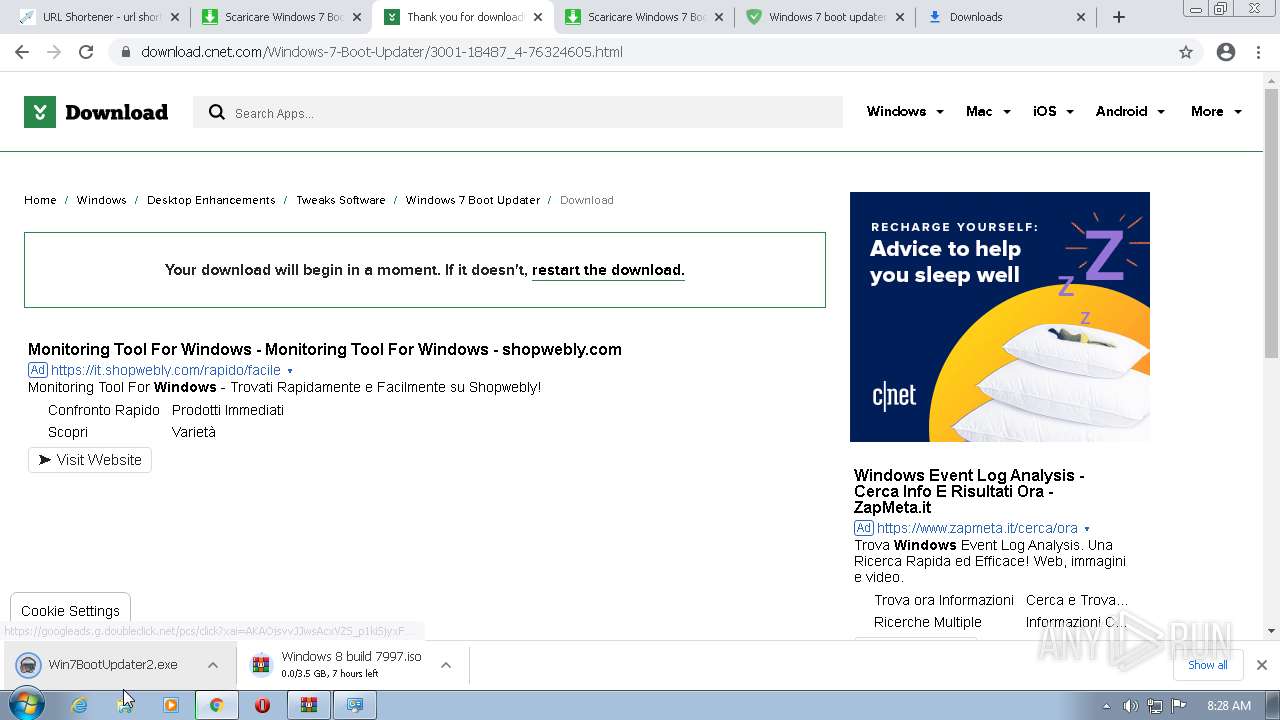The width and height of the screenshot is (1280, 720).
Task: Click Windows 7 Boot Updater breadcrumb
Action: 472,200
